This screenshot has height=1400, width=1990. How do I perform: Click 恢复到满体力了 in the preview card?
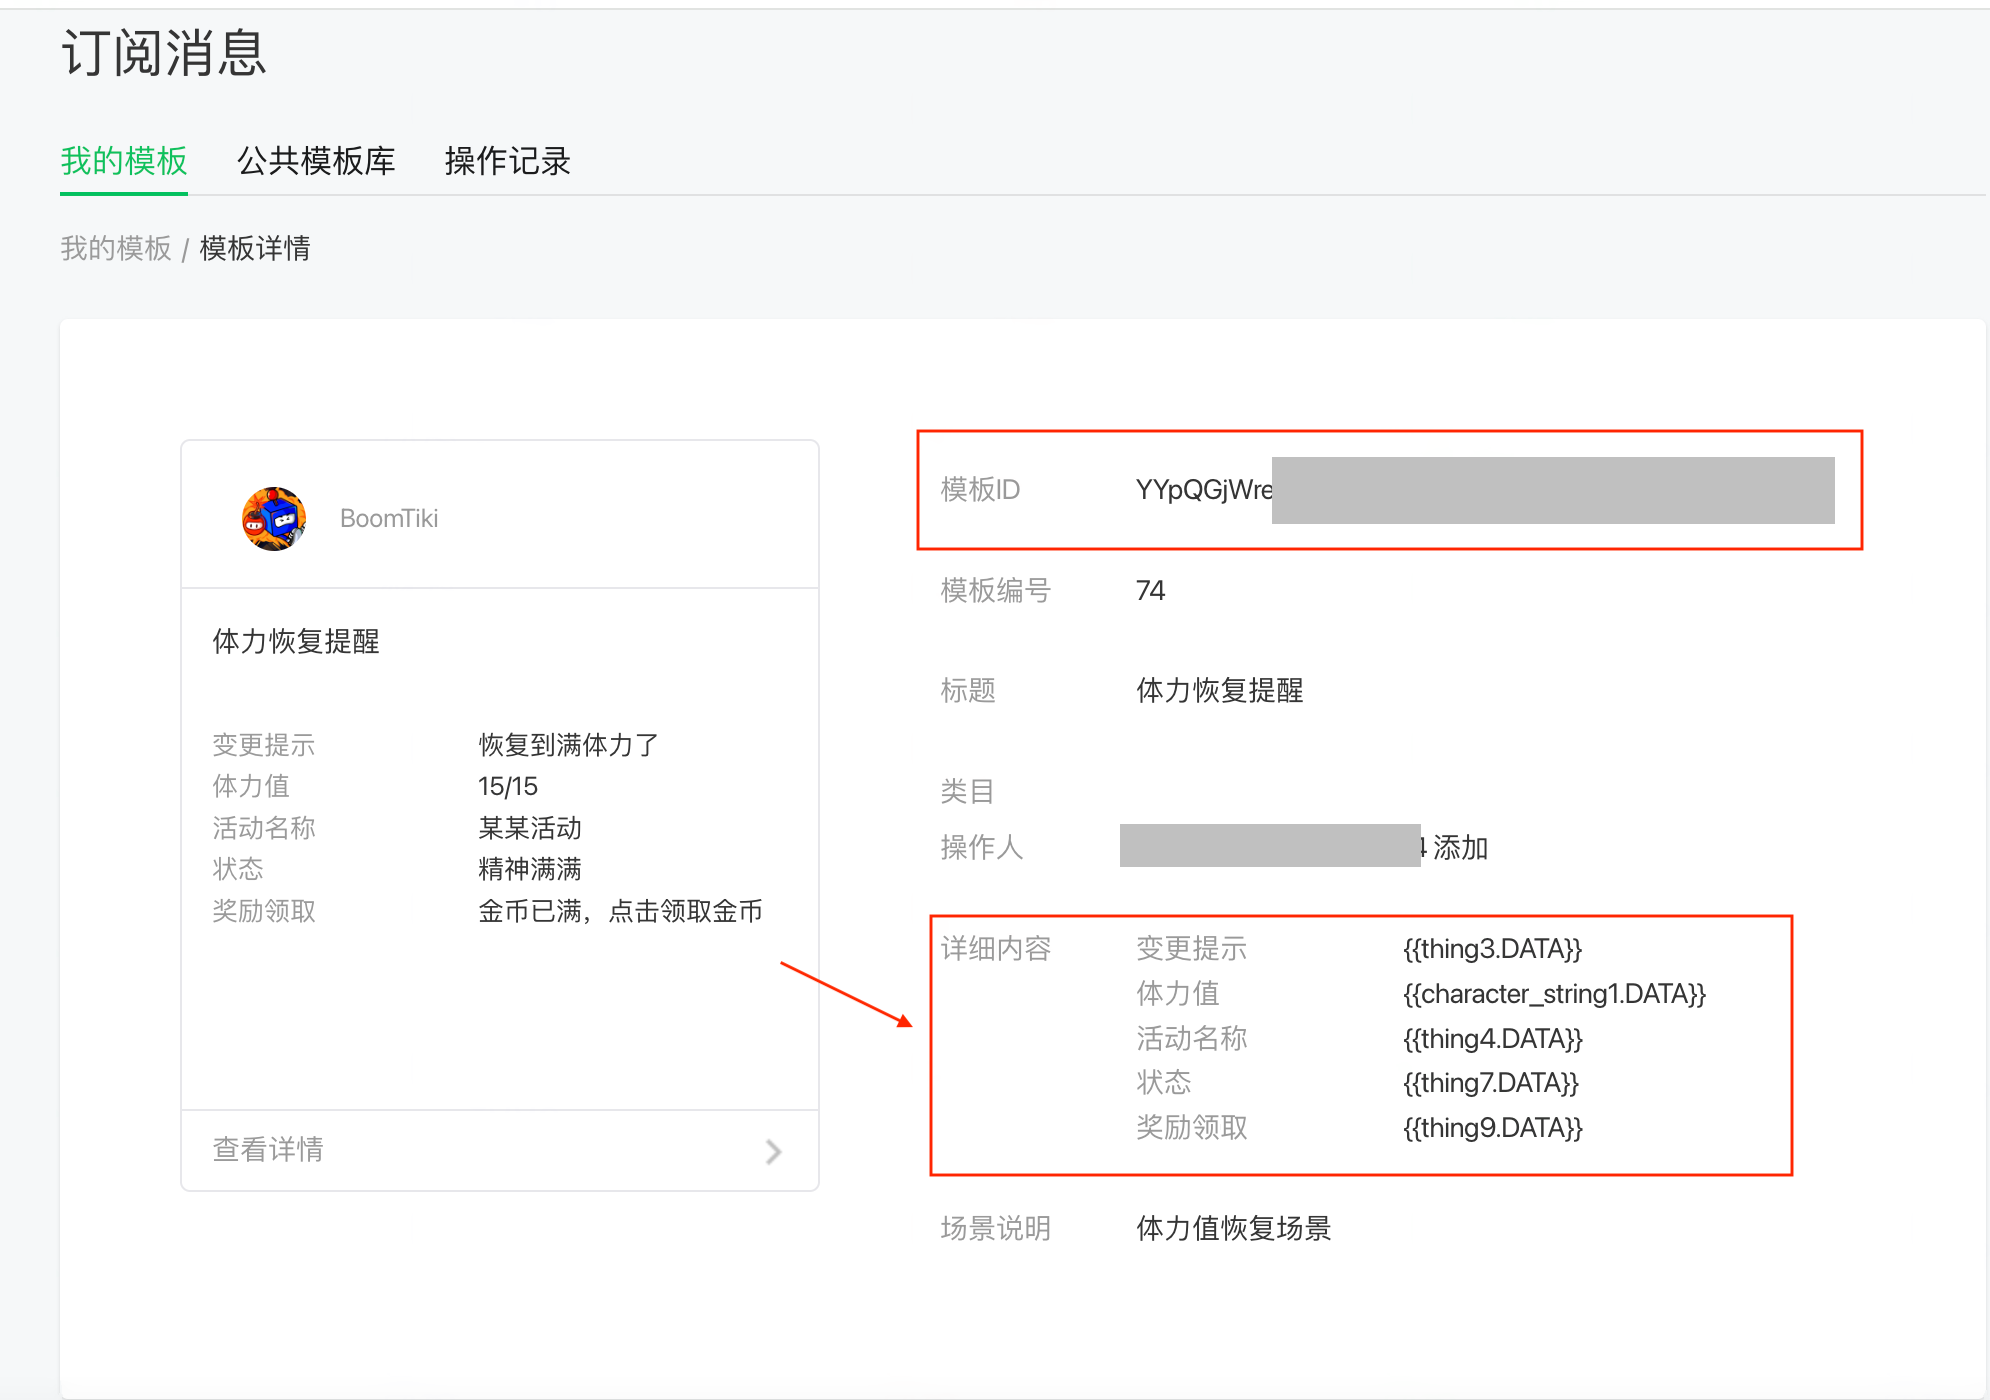tap(568, 745)
